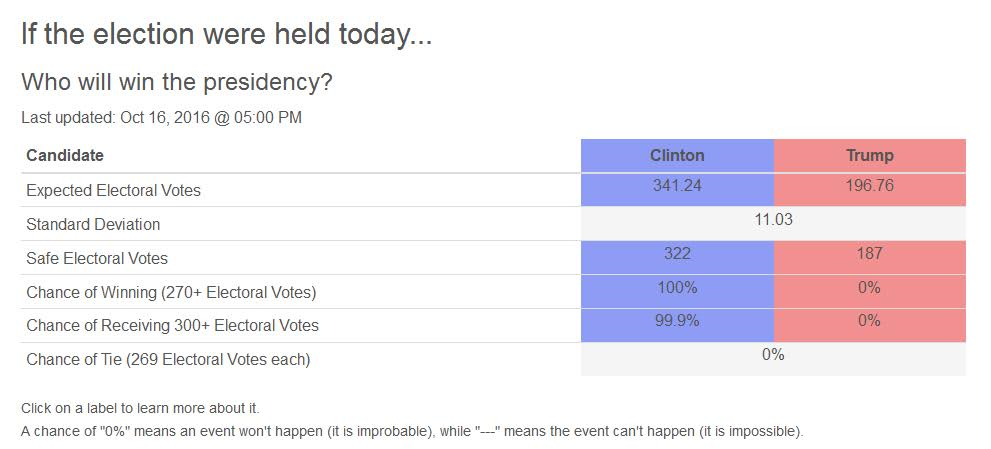Viewport: 991px width, 449px height.
Task: Click the Clinton column header
Action: pos(677,155)
